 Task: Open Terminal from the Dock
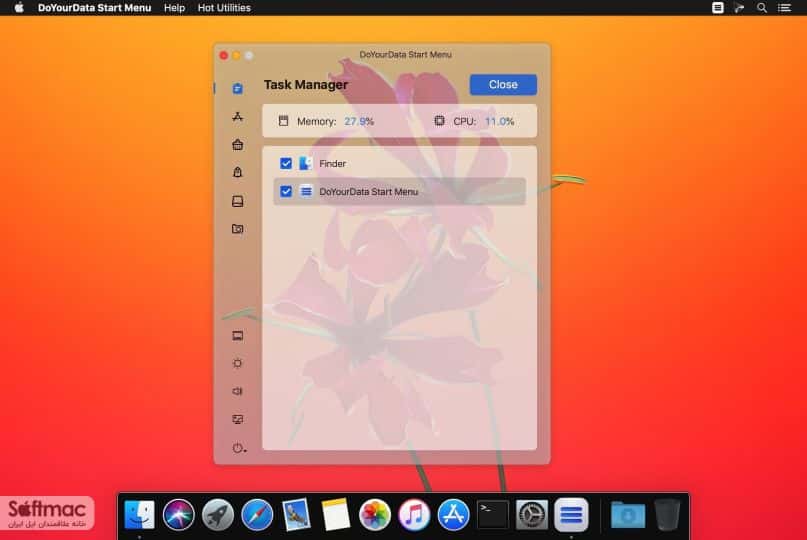493,514
